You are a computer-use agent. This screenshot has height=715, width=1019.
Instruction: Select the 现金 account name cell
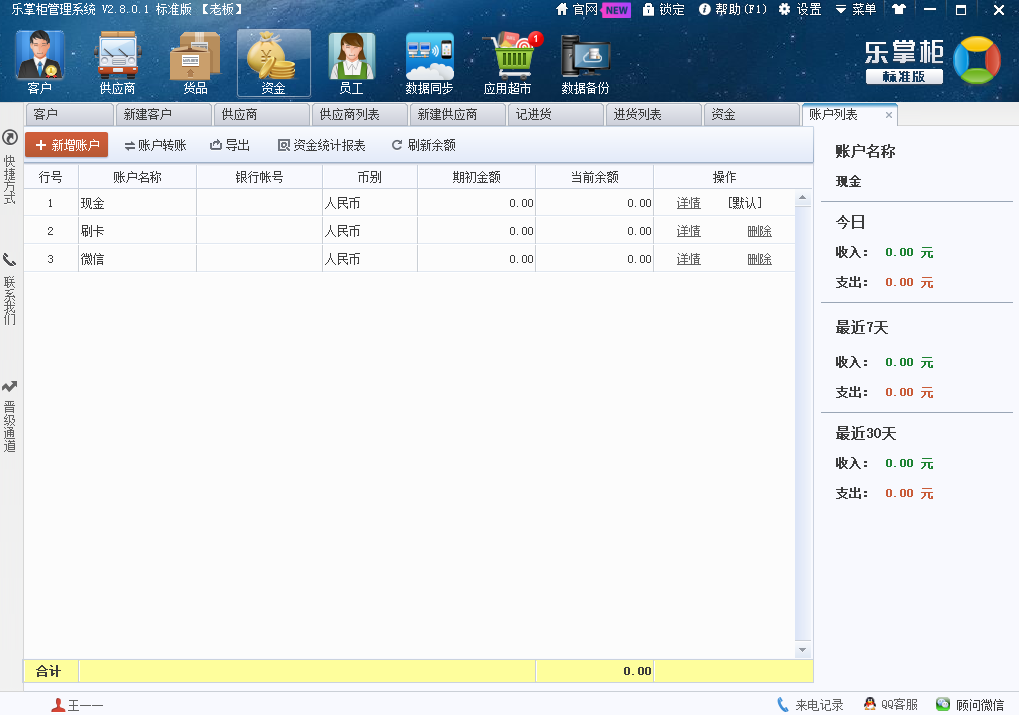(x=137, y=203)
